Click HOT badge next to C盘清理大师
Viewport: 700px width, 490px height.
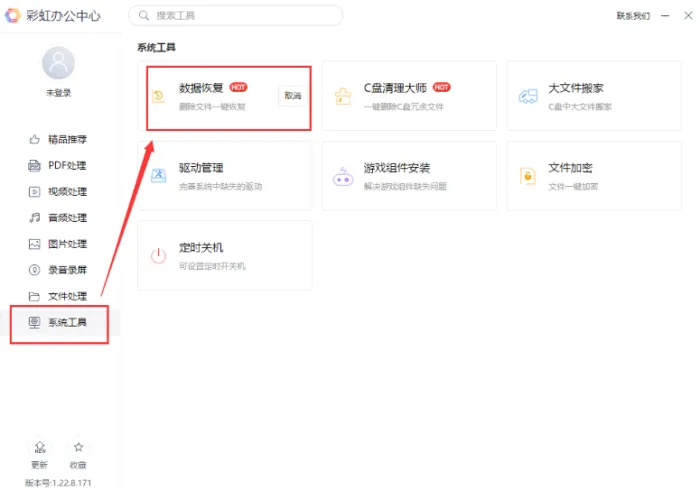442,87
